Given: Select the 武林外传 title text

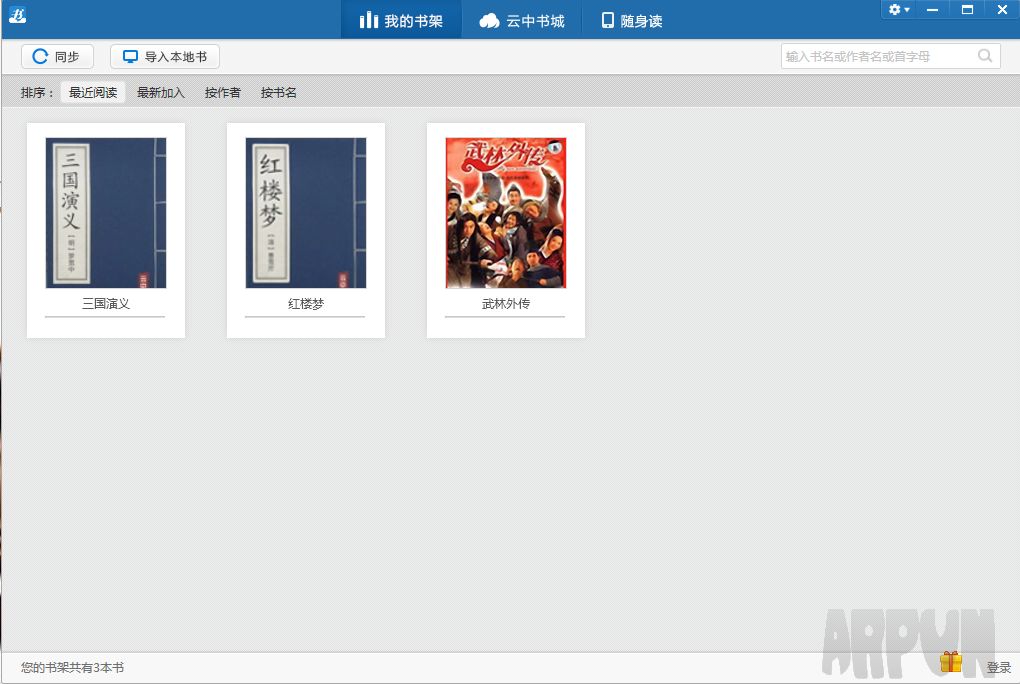Looking at the screenshot, I should coord(506,304).
